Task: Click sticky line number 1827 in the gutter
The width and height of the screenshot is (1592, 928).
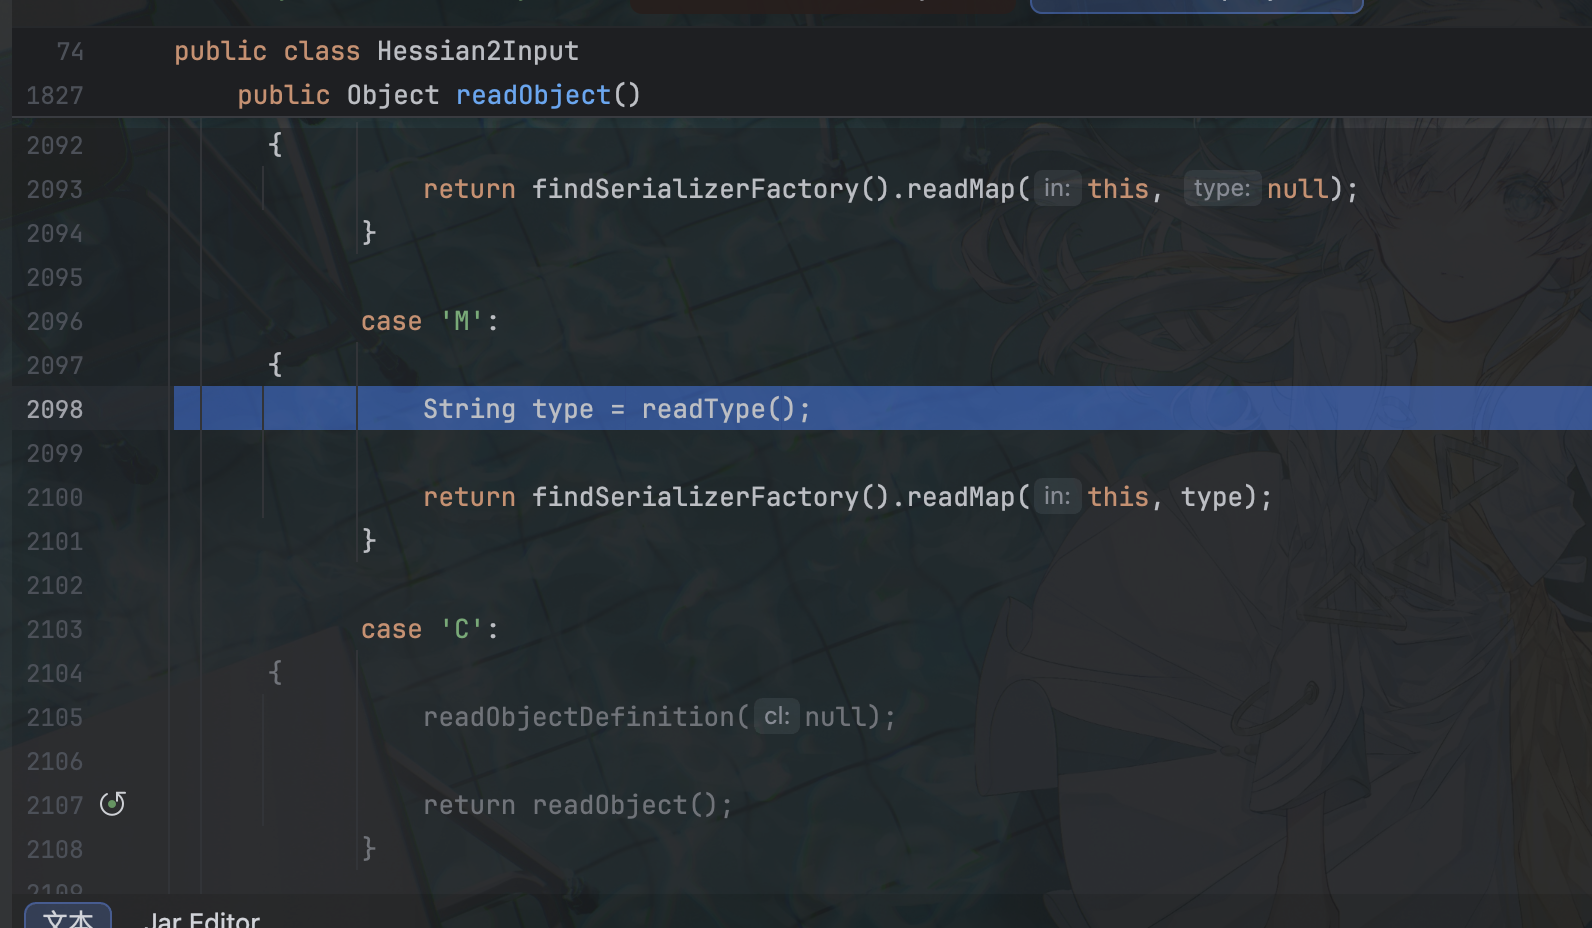Action: [x=55, y=95]
